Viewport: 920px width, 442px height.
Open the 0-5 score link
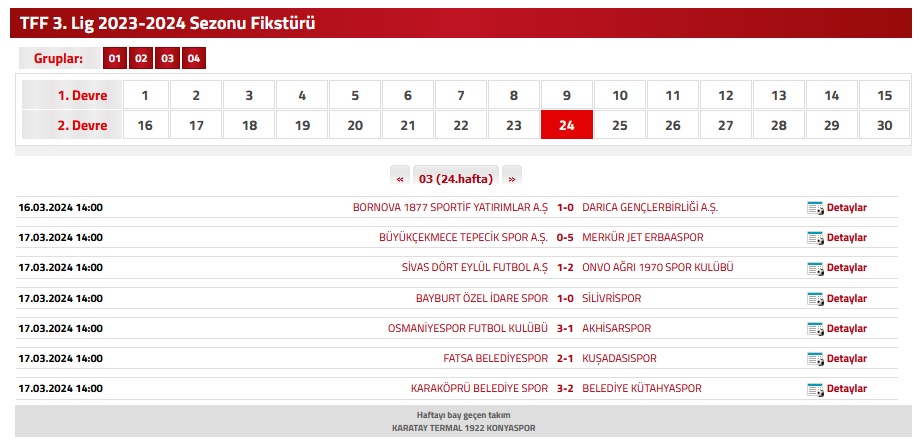click(565, 238)
